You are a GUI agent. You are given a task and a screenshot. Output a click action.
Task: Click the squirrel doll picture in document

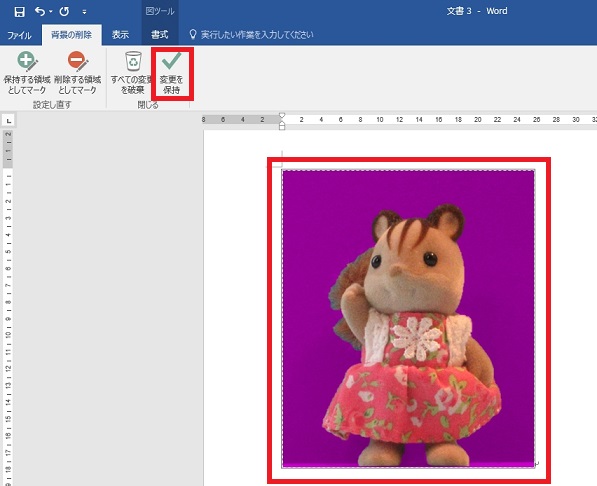(408, 318)
